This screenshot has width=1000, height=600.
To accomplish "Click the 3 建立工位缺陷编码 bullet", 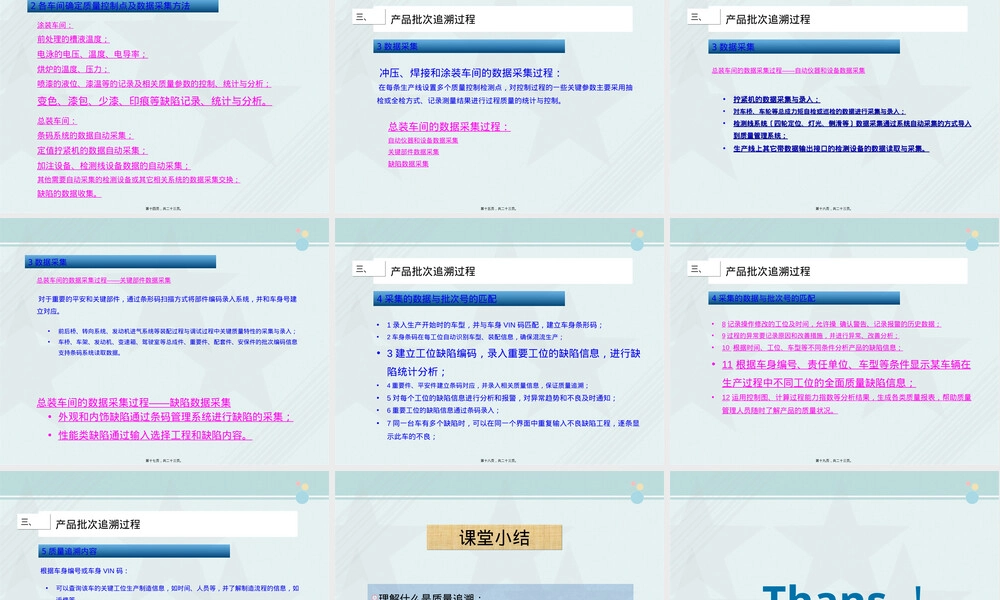I will click(513, 362).
